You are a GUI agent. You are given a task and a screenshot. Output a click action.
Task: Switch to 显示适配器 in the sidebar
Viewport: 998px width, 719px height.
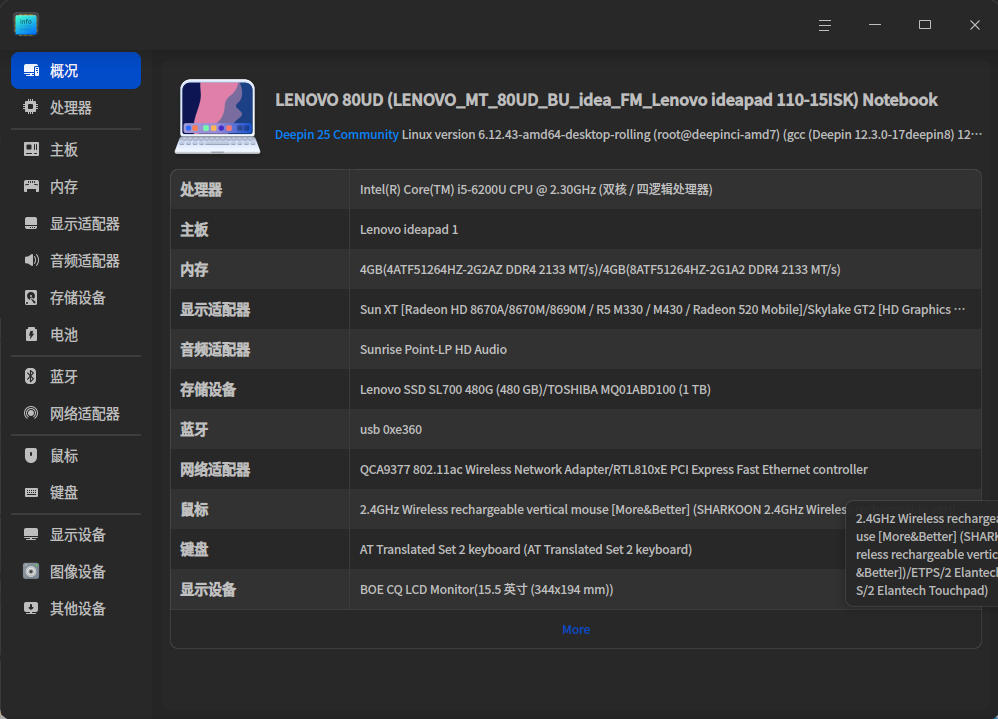pyautogui.click(x=76, y=223)
